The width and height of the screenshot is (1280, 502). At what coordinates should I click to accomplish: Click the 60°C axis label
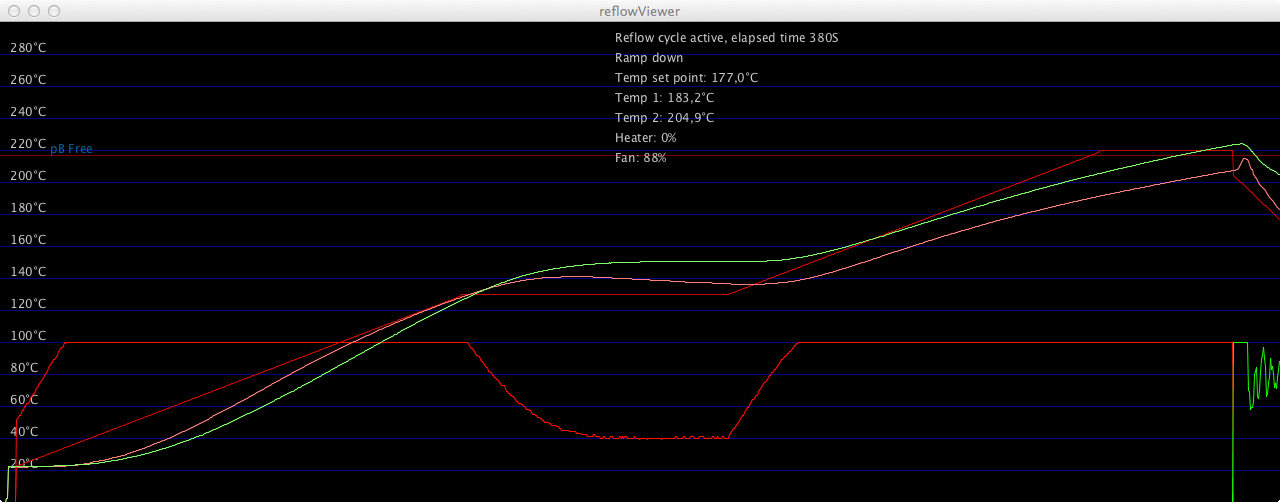coord(24,400)
